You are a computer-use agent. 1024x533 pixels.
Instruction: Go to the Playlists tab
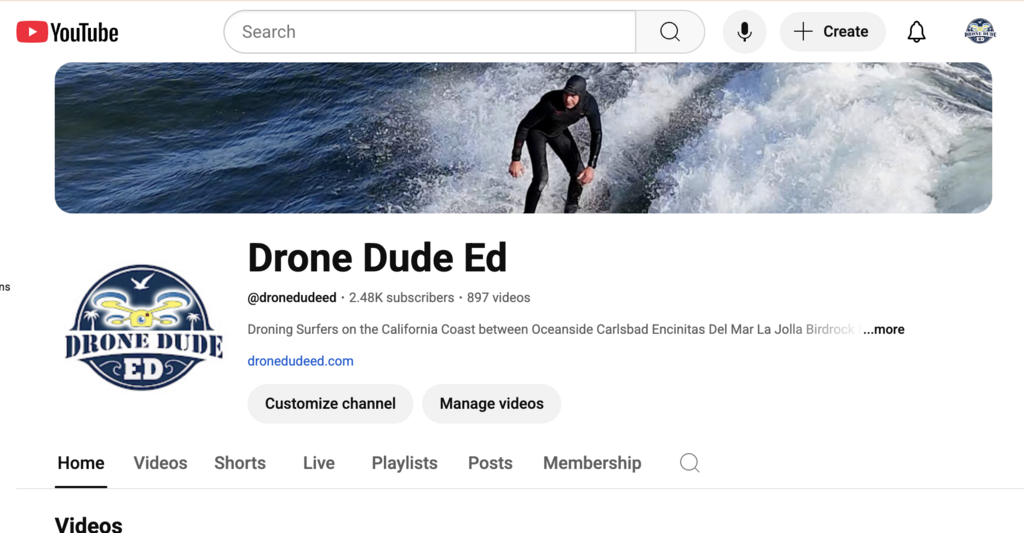point(404,463)
